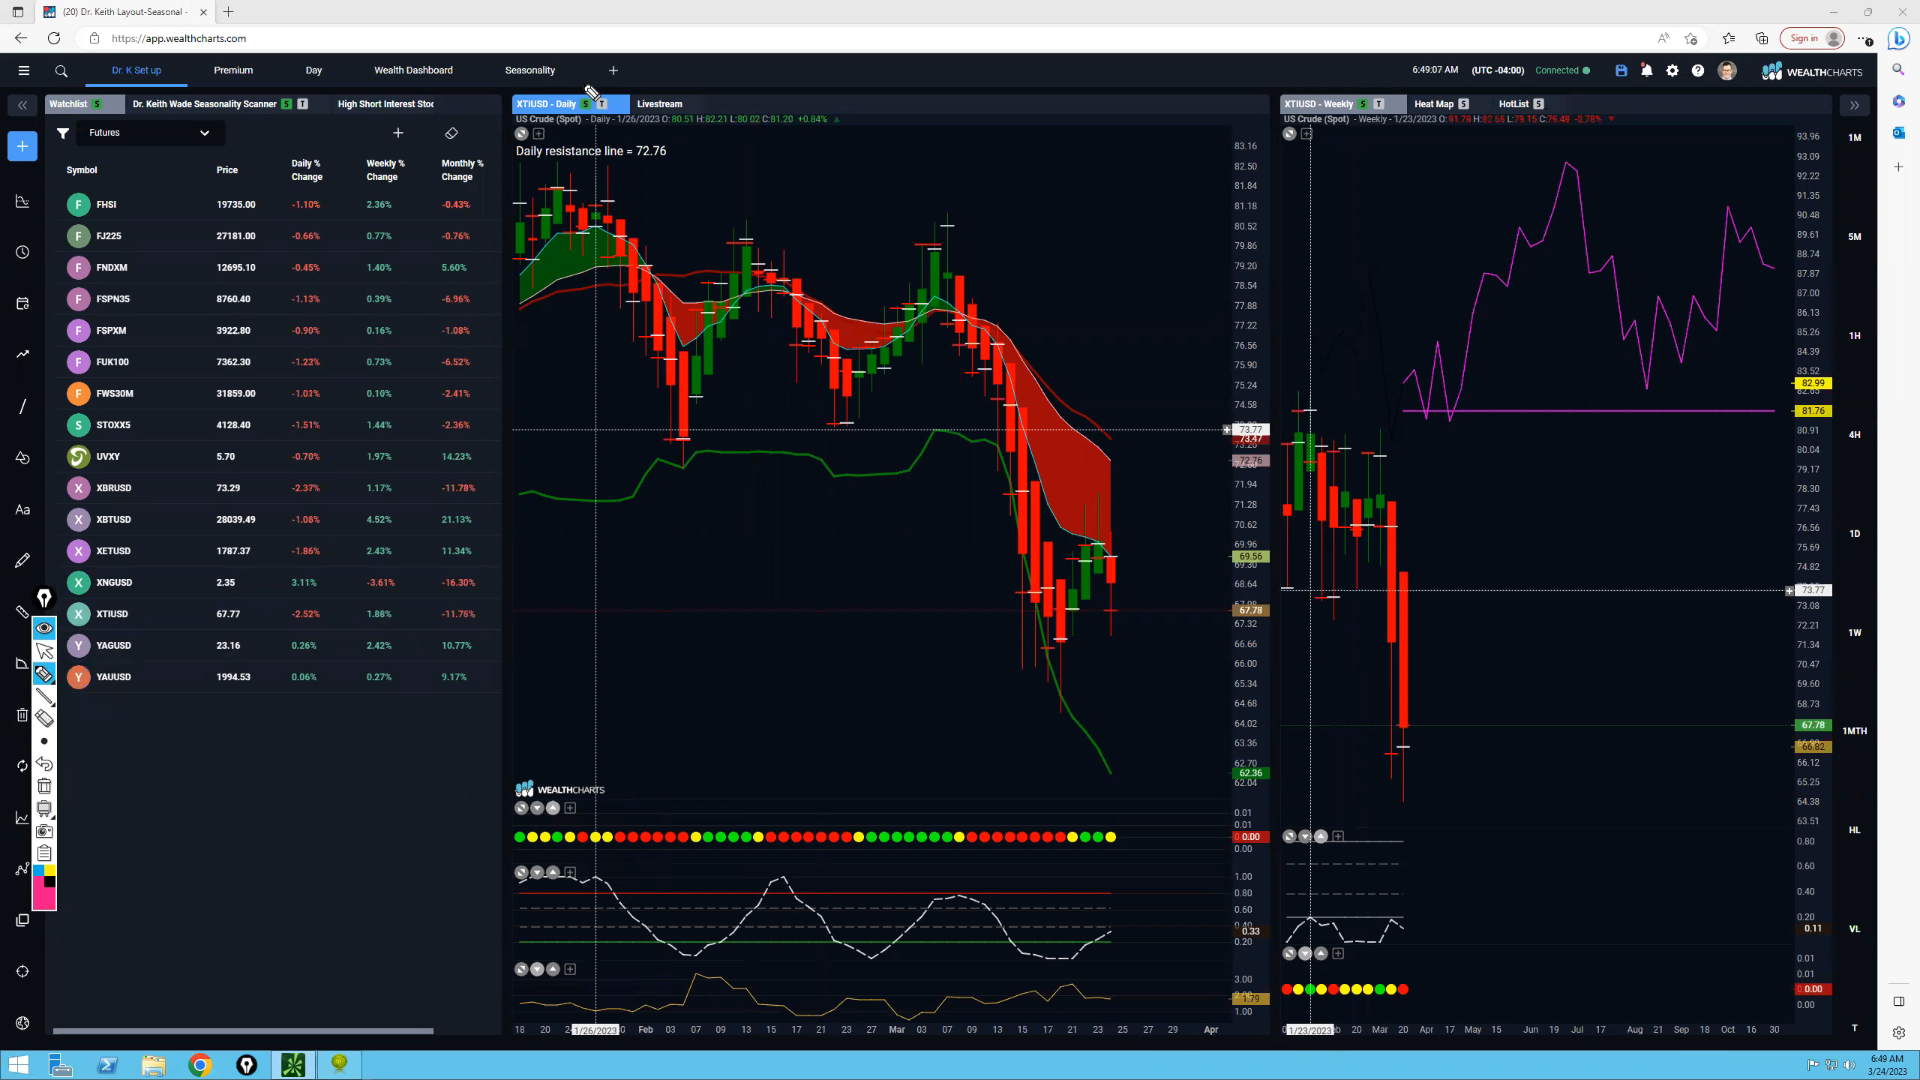This screenshot has width=1920, height=1080.
Task: Toggle the T badge on XTIUSD Daily tab
Action: pos(602,104)
